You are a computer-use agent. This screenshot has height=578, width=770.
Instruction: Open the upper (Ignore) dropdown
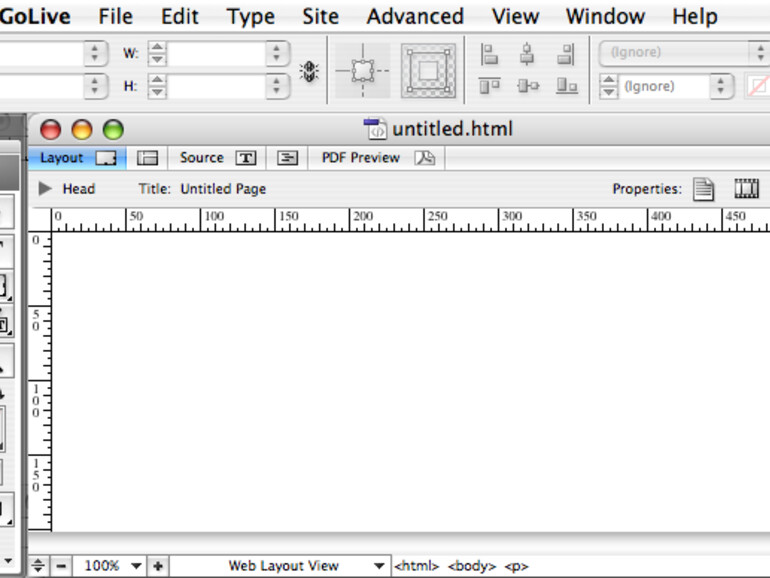(x=684, y=53)
